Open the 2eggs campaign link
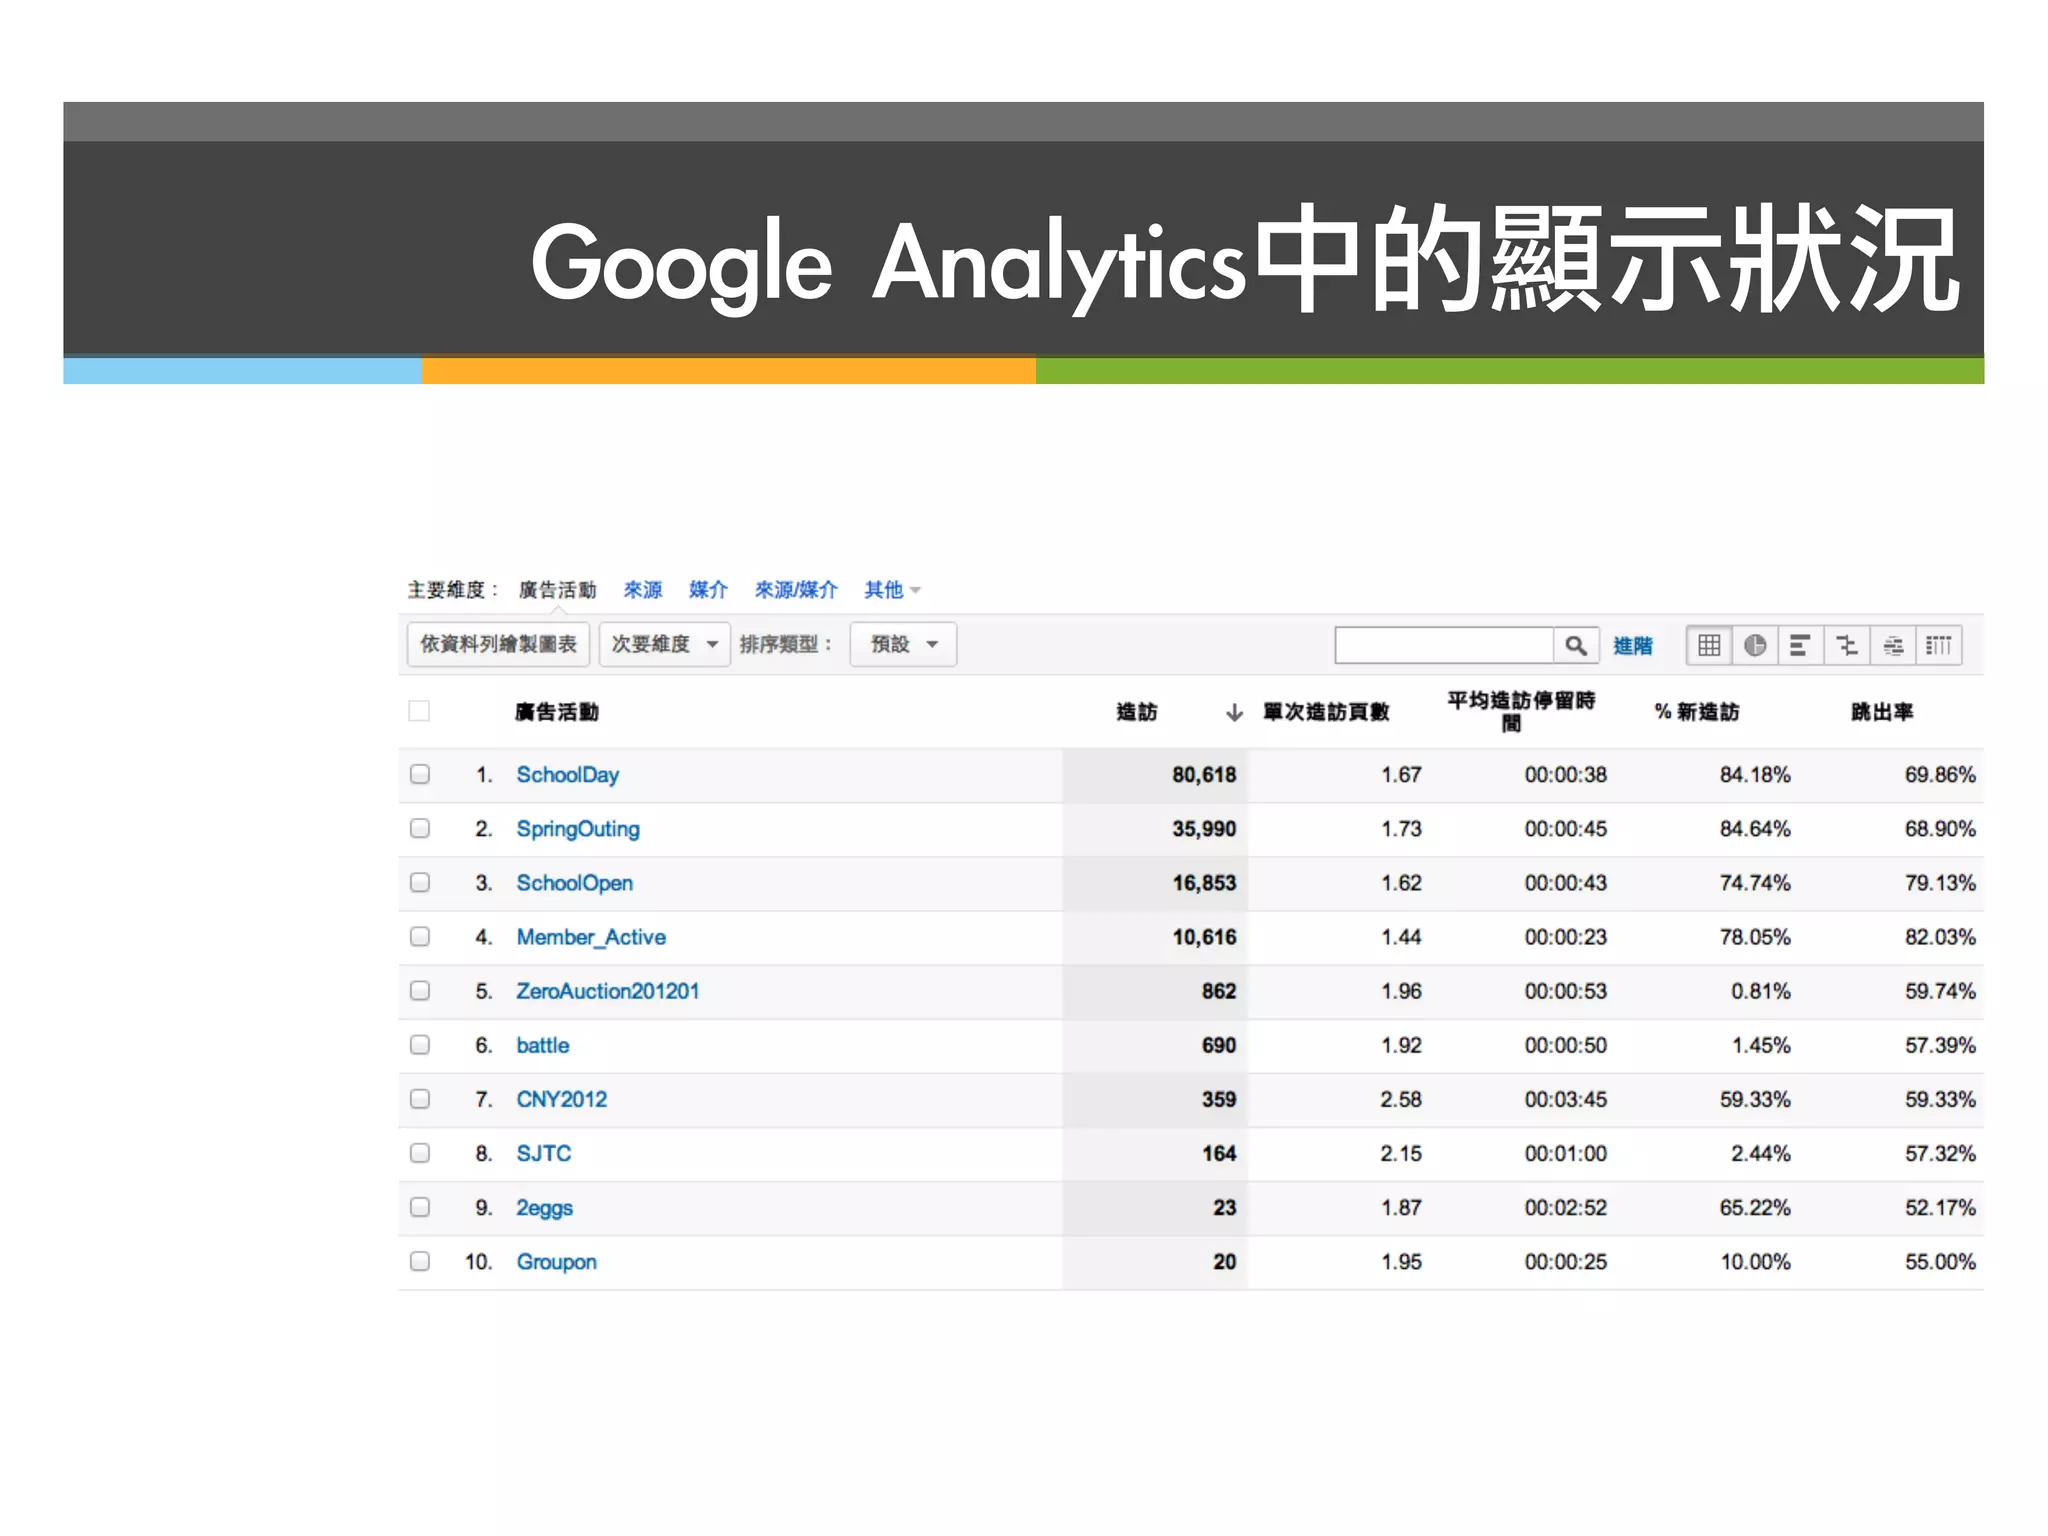Image resolution: width=2048 pixels, height=1536 pixels. click(544, 1208)
